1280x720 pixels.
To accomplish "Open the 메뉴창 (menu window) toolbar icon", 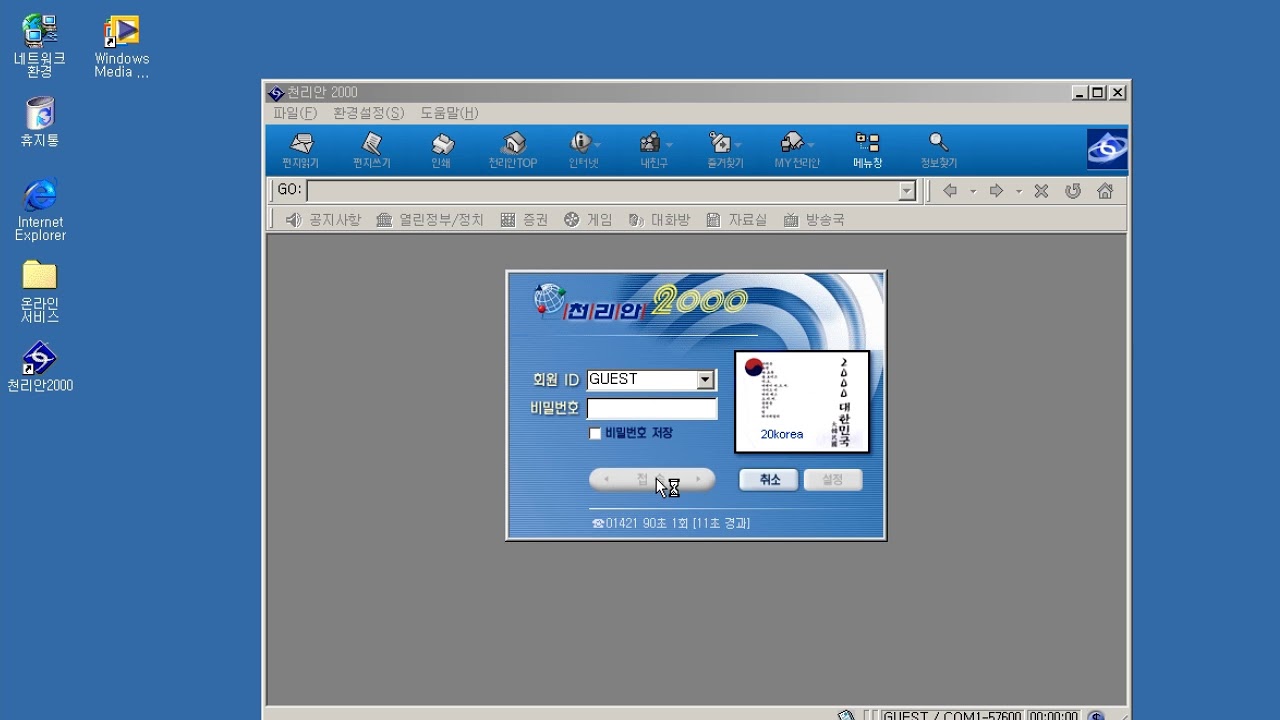I will click(868, 150).
